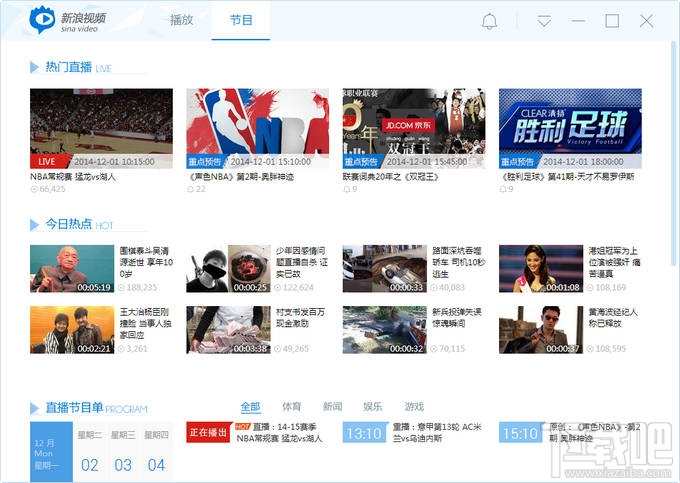Viewport: 680px width, 483px height.
Task: Select date 04 星期四 in schedule
Action: (156, 452)
